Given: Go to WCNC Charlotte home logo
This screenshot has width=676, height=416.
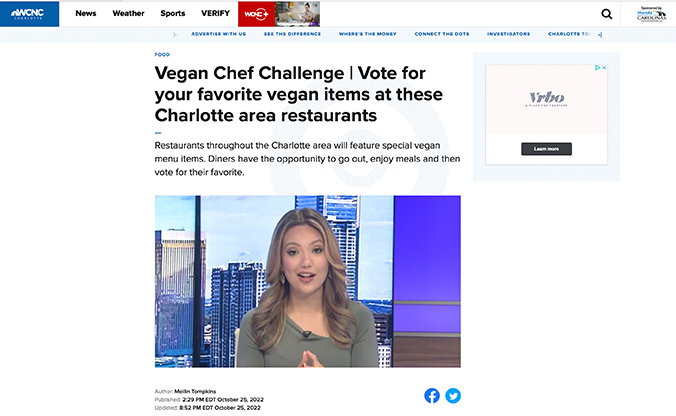Looking at the screenshot, I should click(x=29, y=14).
